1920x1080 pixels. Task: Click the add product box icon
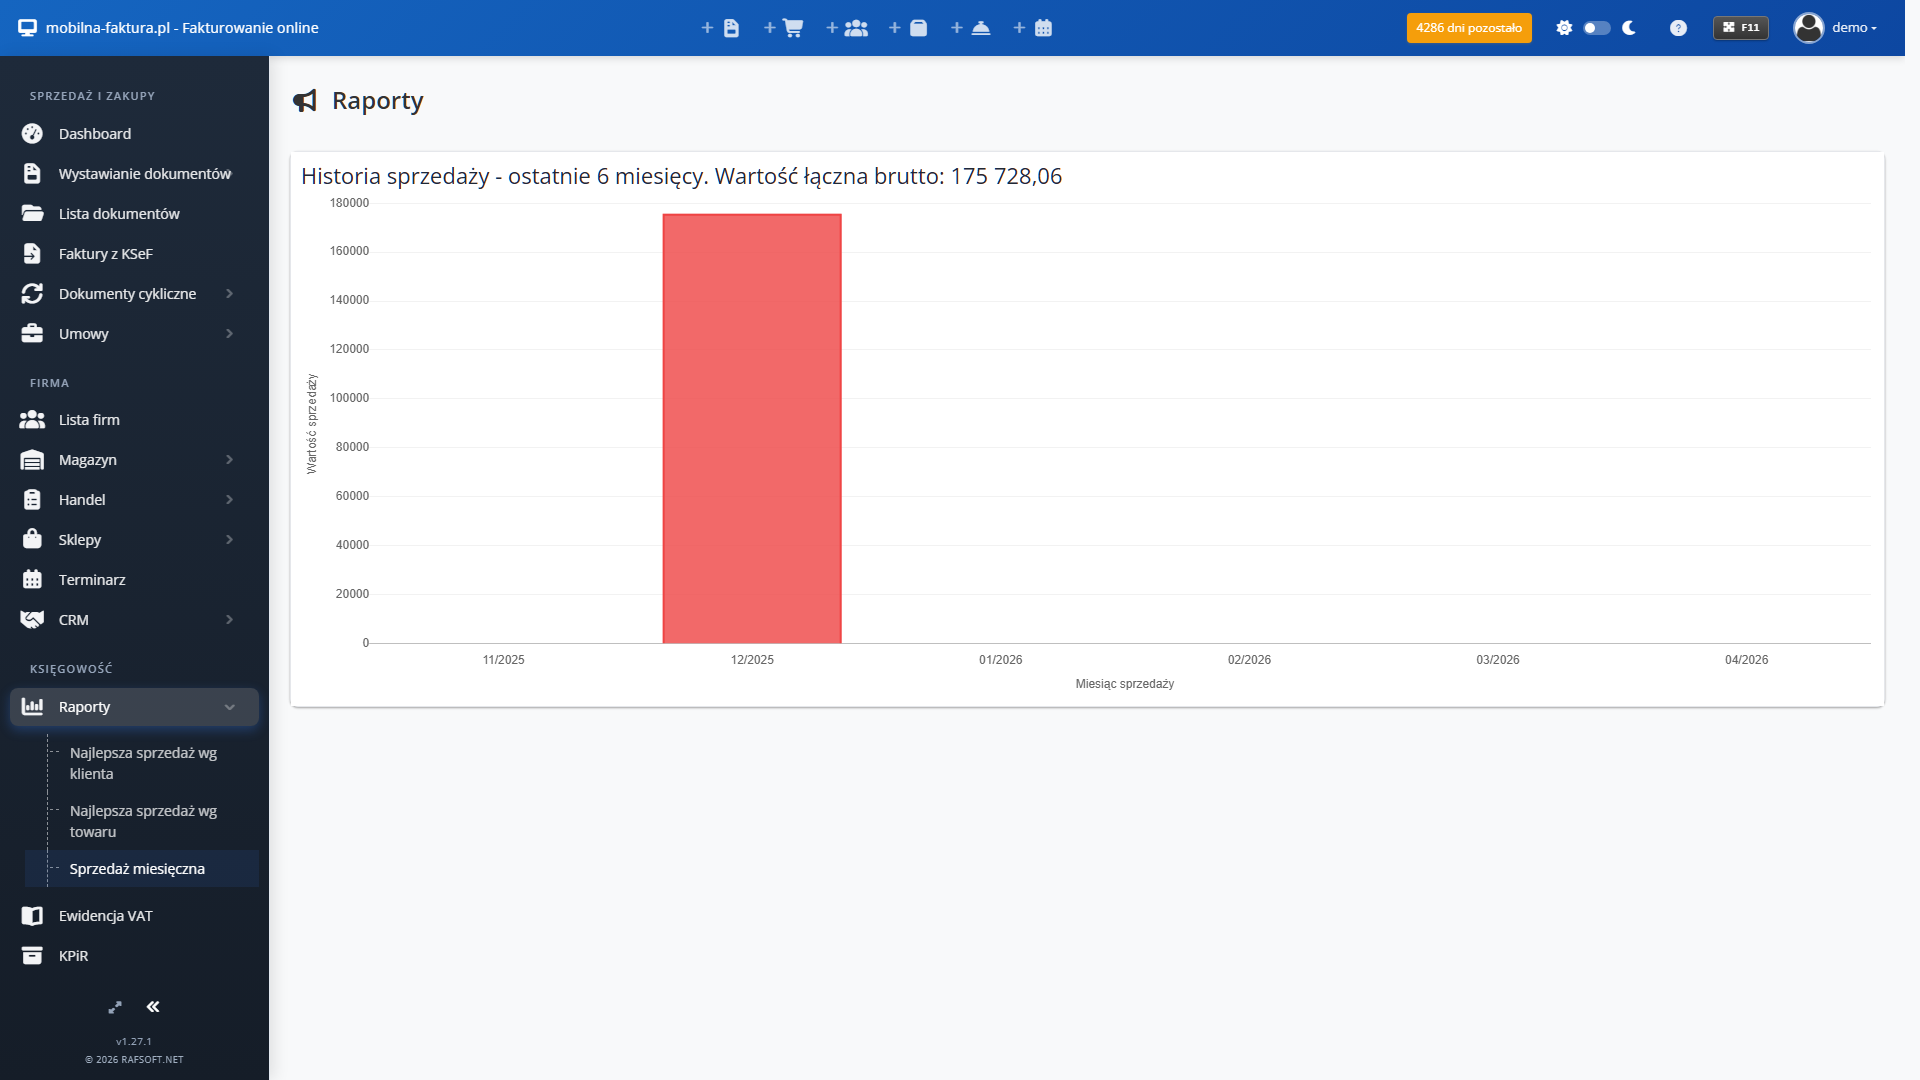tap(909, 28)
